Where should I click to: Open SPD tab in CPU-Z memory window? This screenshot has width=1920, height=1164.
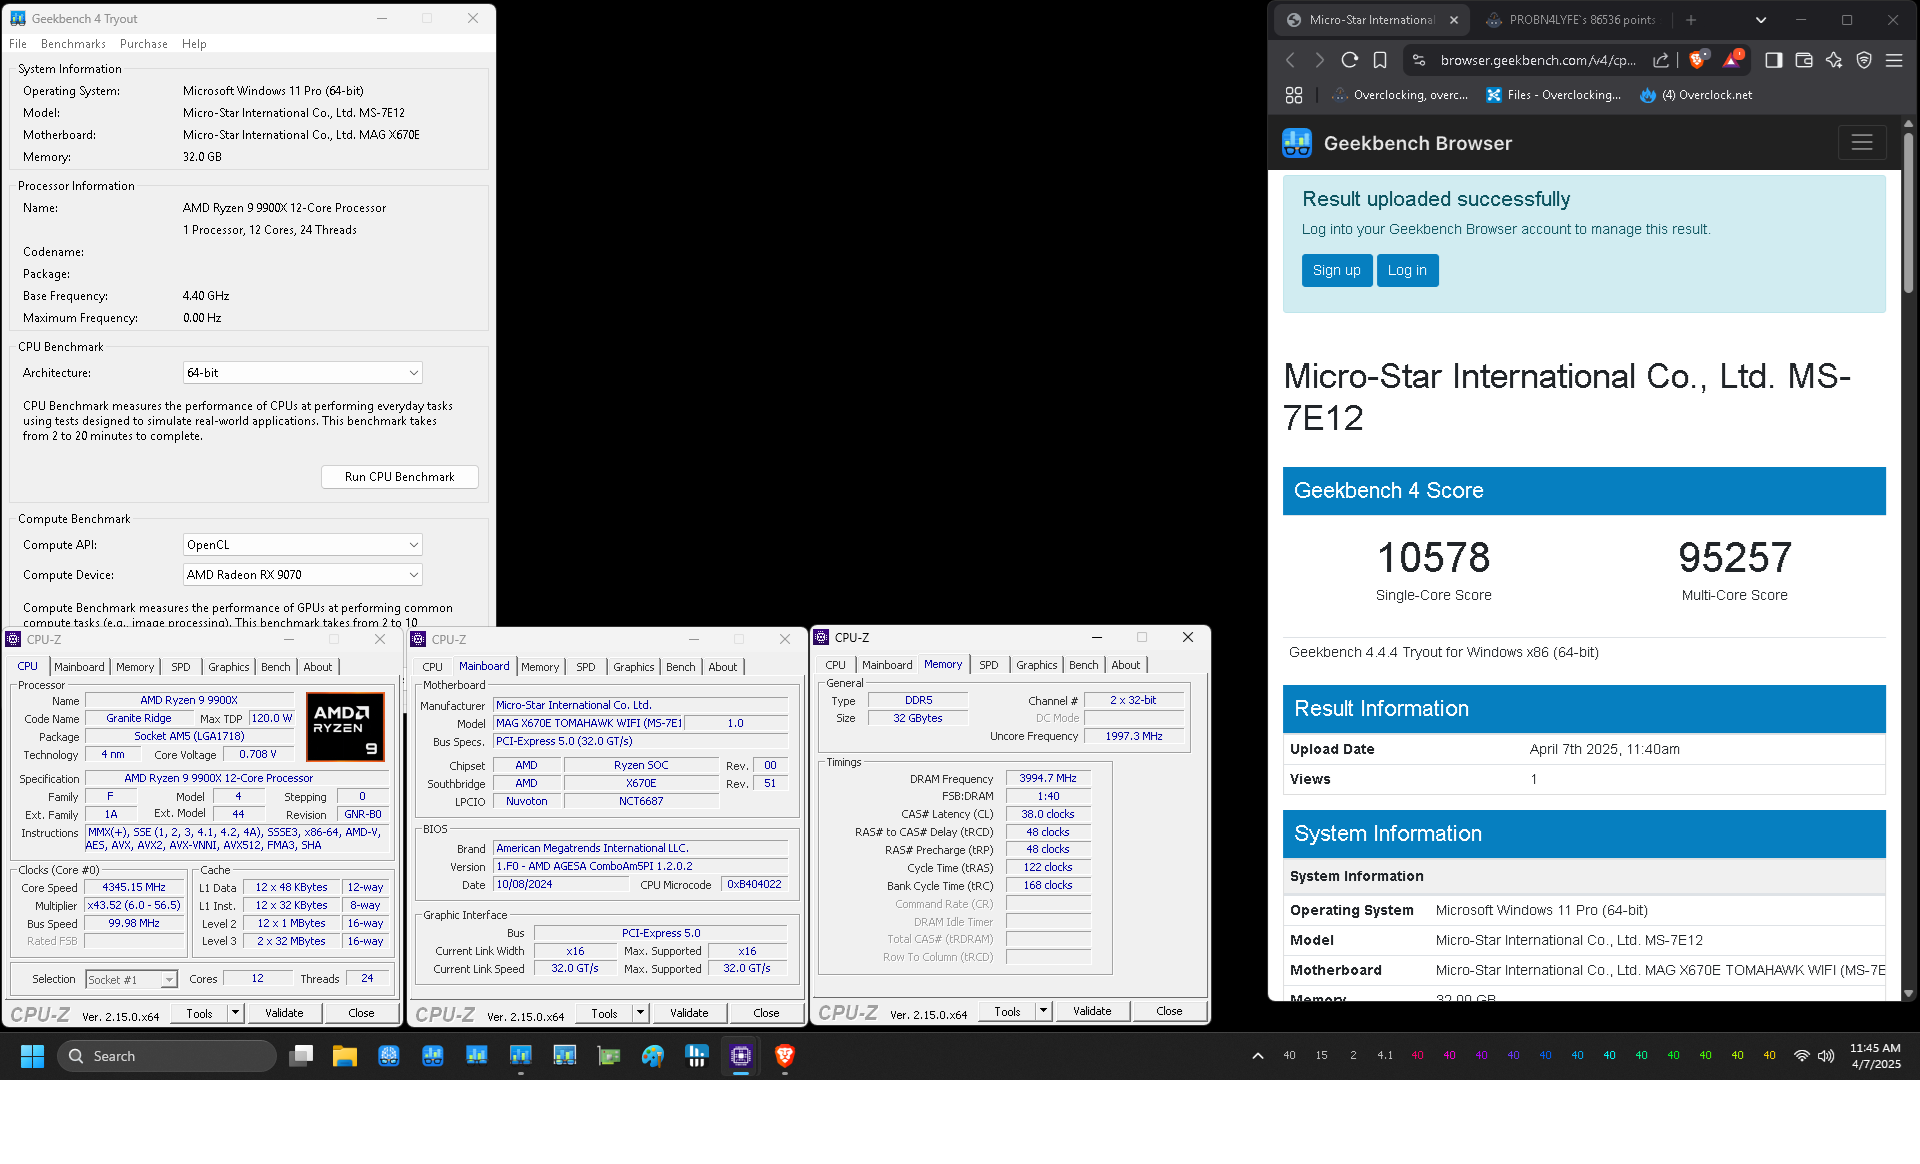989,665
